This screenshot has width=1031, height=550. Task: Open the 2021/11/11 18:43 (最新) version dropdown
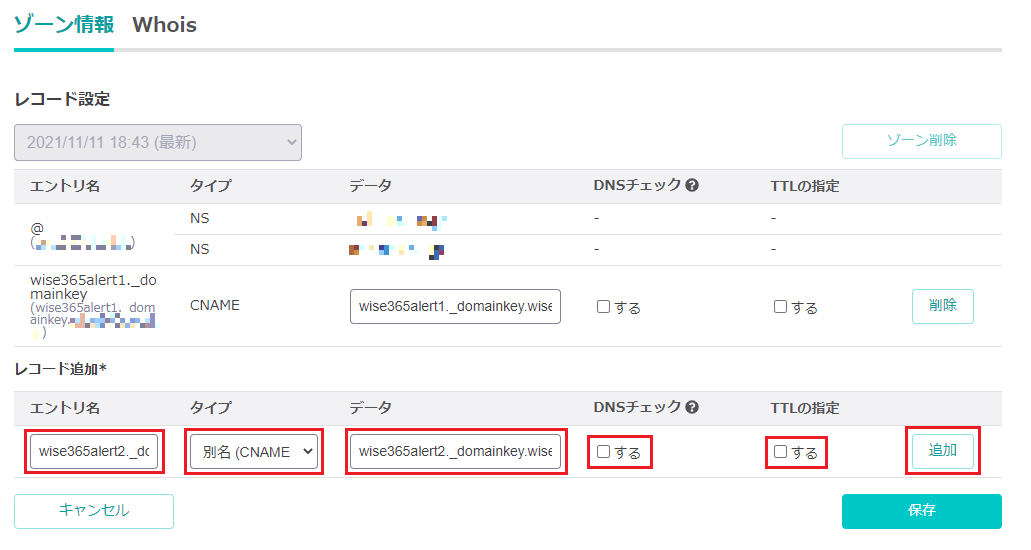(x=158, y=142)
